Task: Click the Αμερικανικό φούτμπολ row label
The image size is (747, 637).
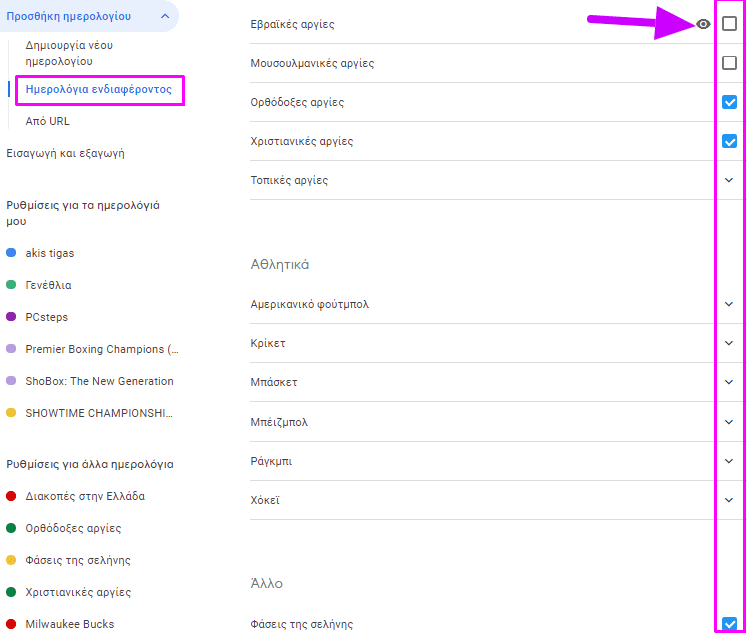Action: pyautogui.click(x=310, y=304)
